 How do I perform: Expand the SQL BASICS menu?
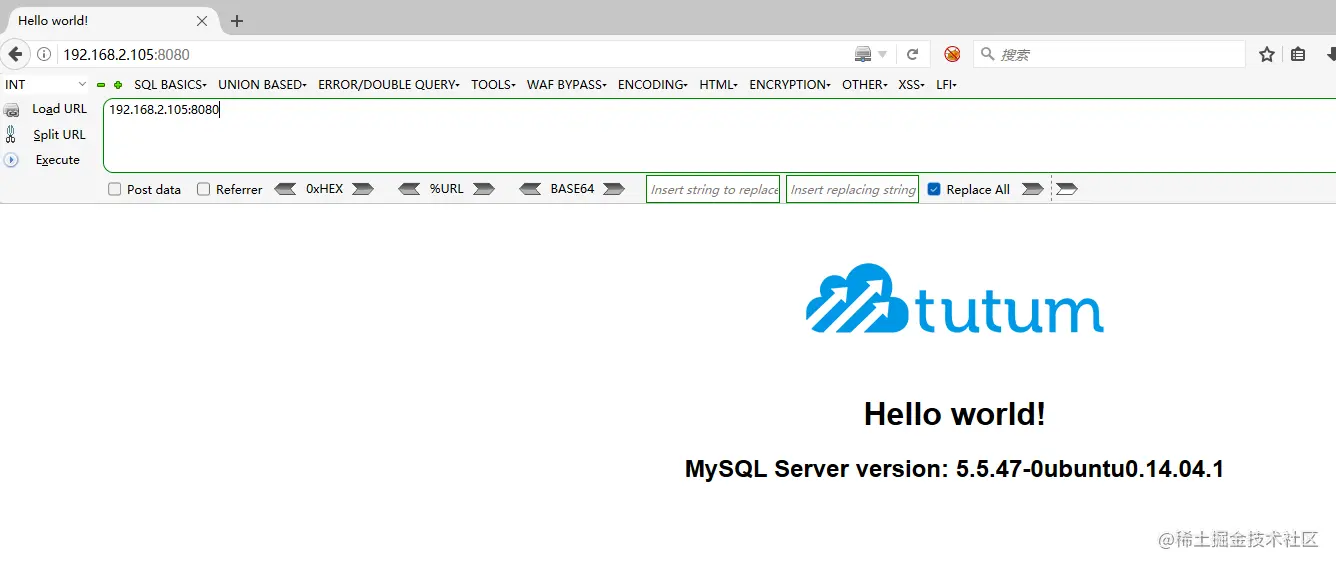point(170,85)
